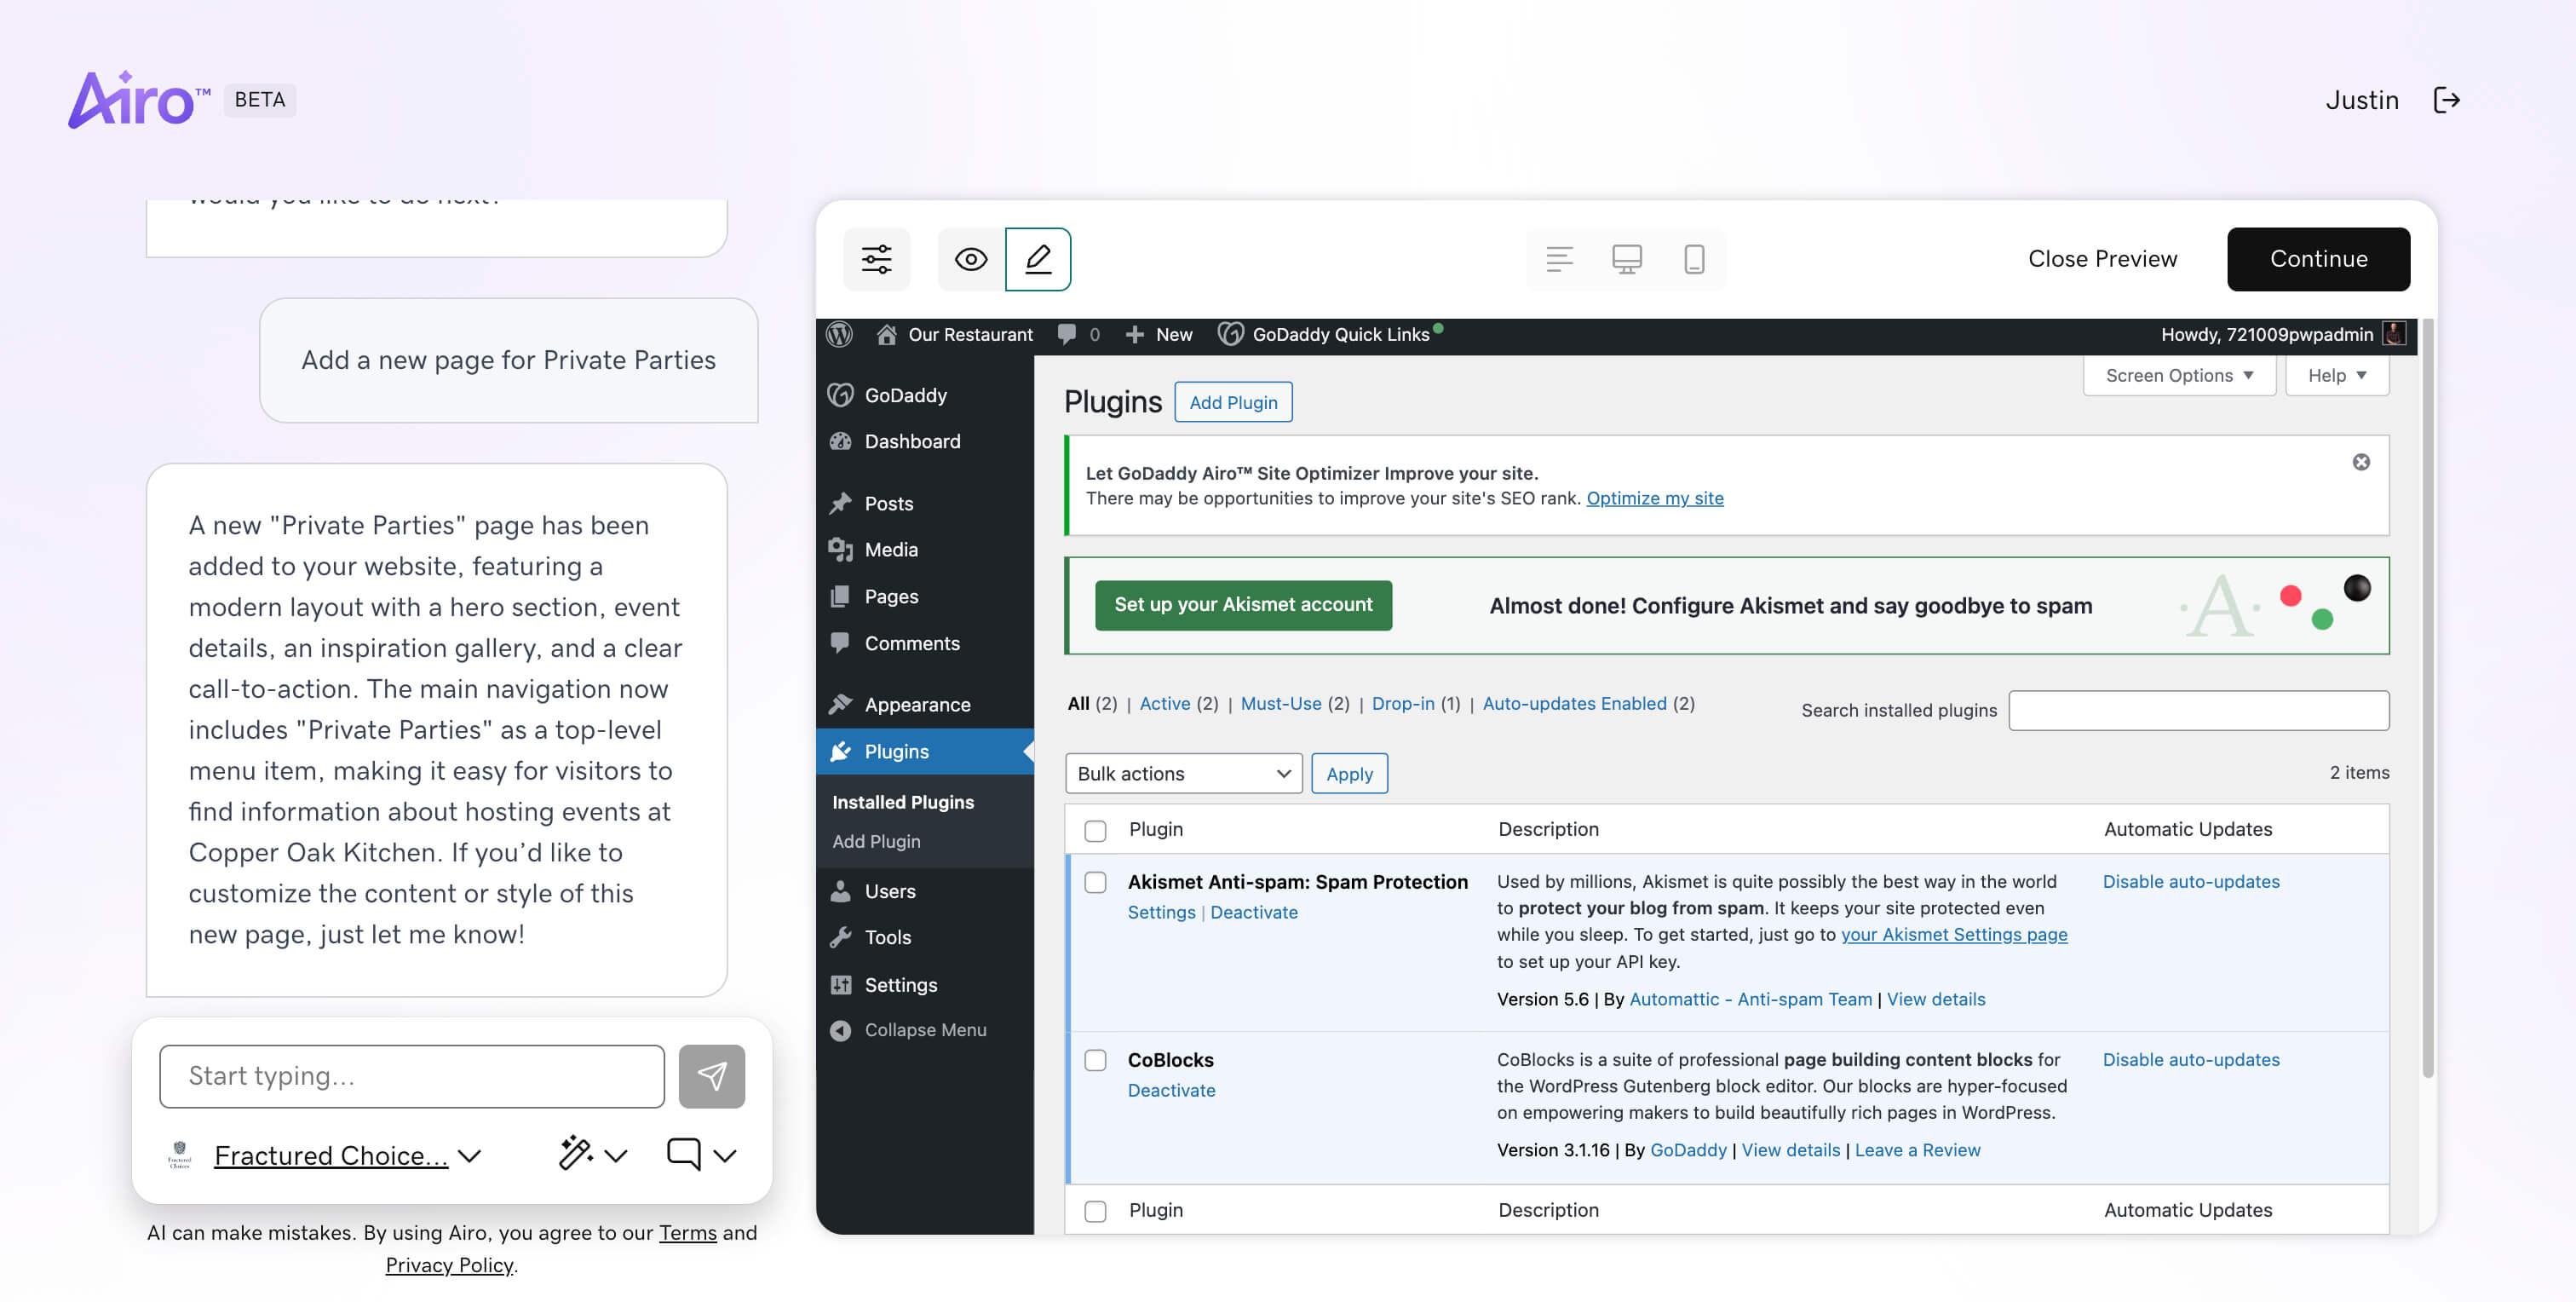Expand the Screen Options dropdown
Image resolution: width=2576 pixels, height=1302 pixels.
2178,375
